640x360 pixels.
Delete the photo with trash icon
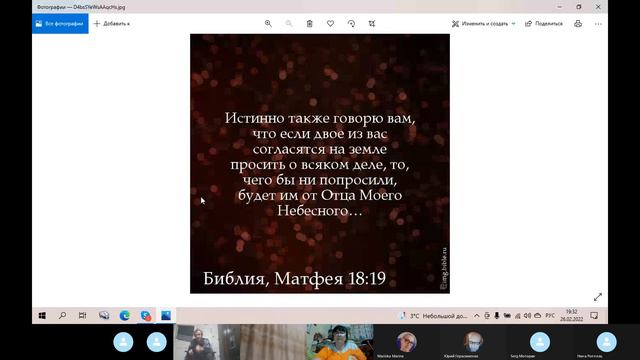pos(310,24)
